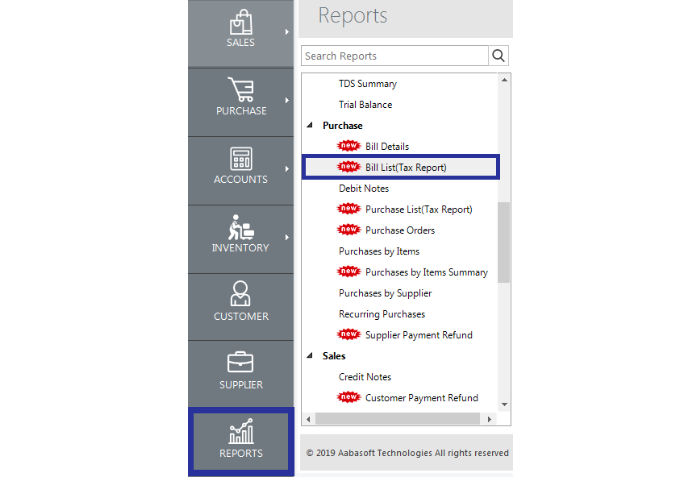Viewport: 700px width, 477px height.
Task: Open the Inventory trolley icon
Action: click(x=241, y=227)
